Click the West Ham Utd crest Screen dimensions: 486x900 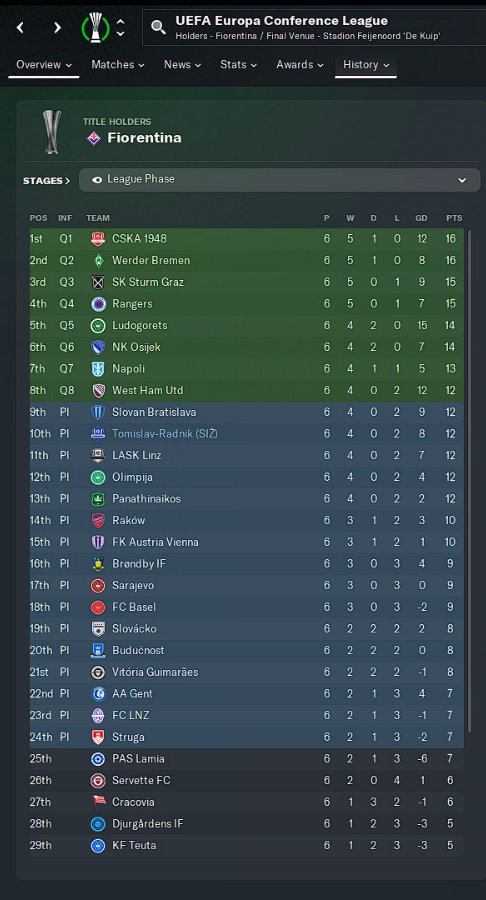98,390
